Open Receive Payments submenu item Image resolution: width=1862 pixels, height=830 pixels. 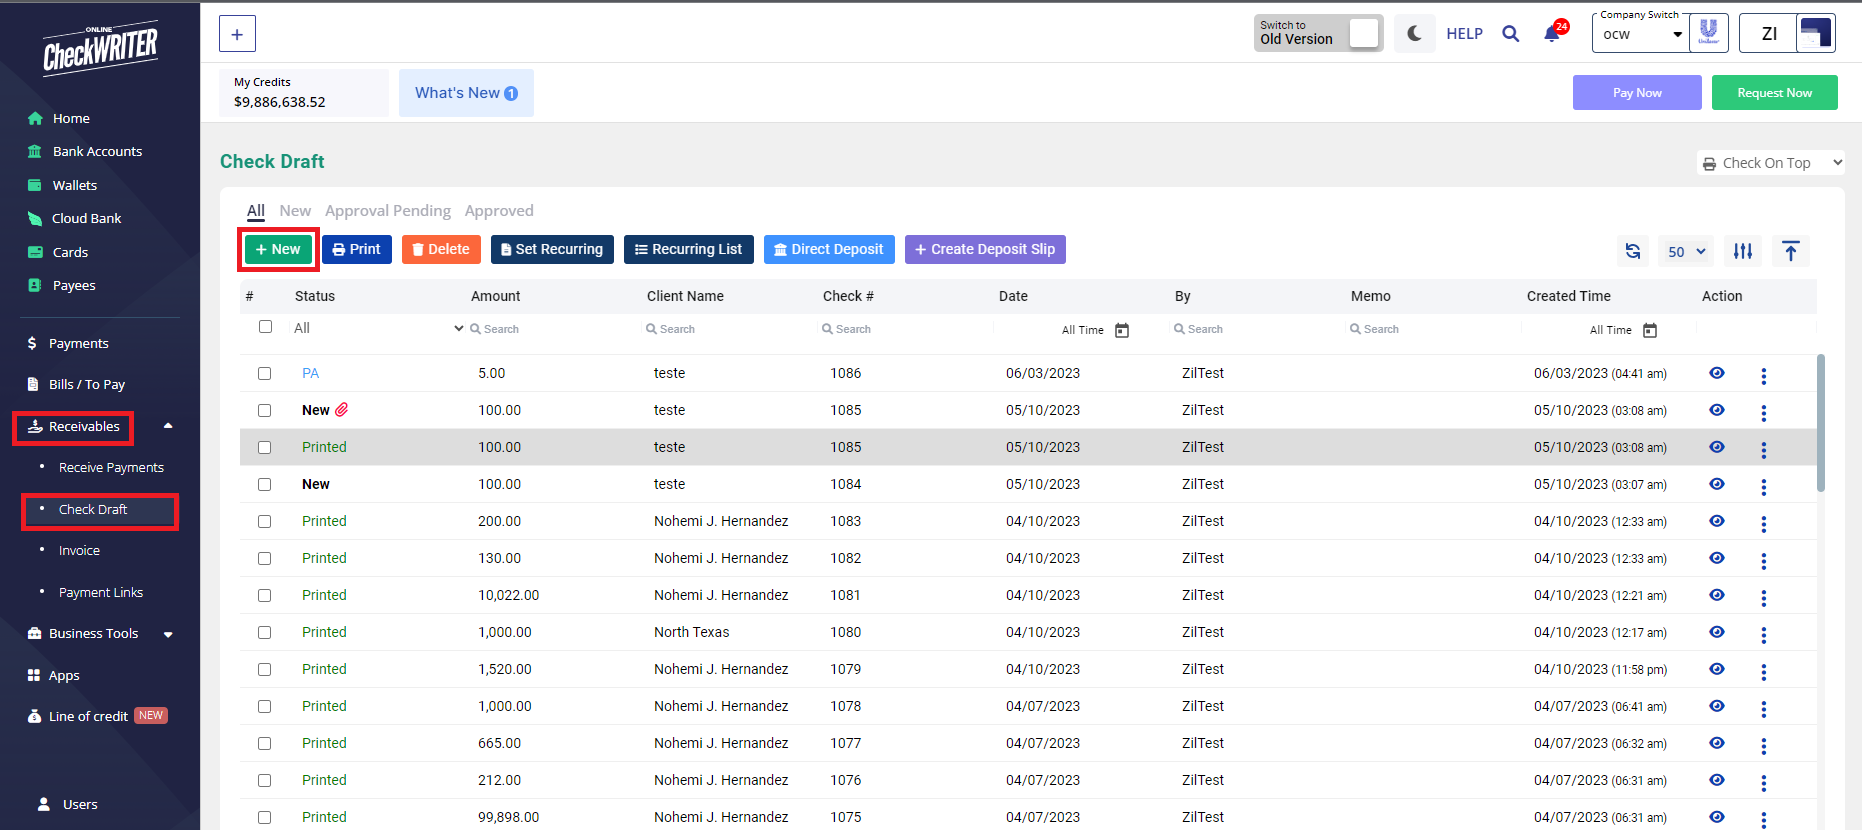[111, 468]
